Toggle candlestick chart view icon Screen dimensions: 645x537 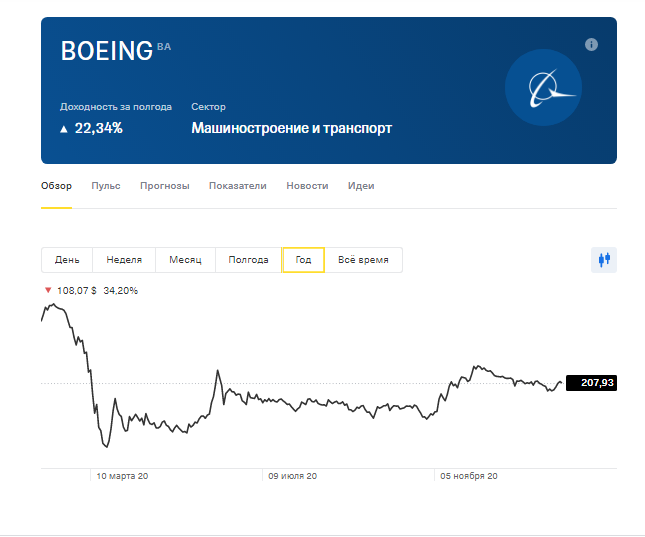click(604, 259)
